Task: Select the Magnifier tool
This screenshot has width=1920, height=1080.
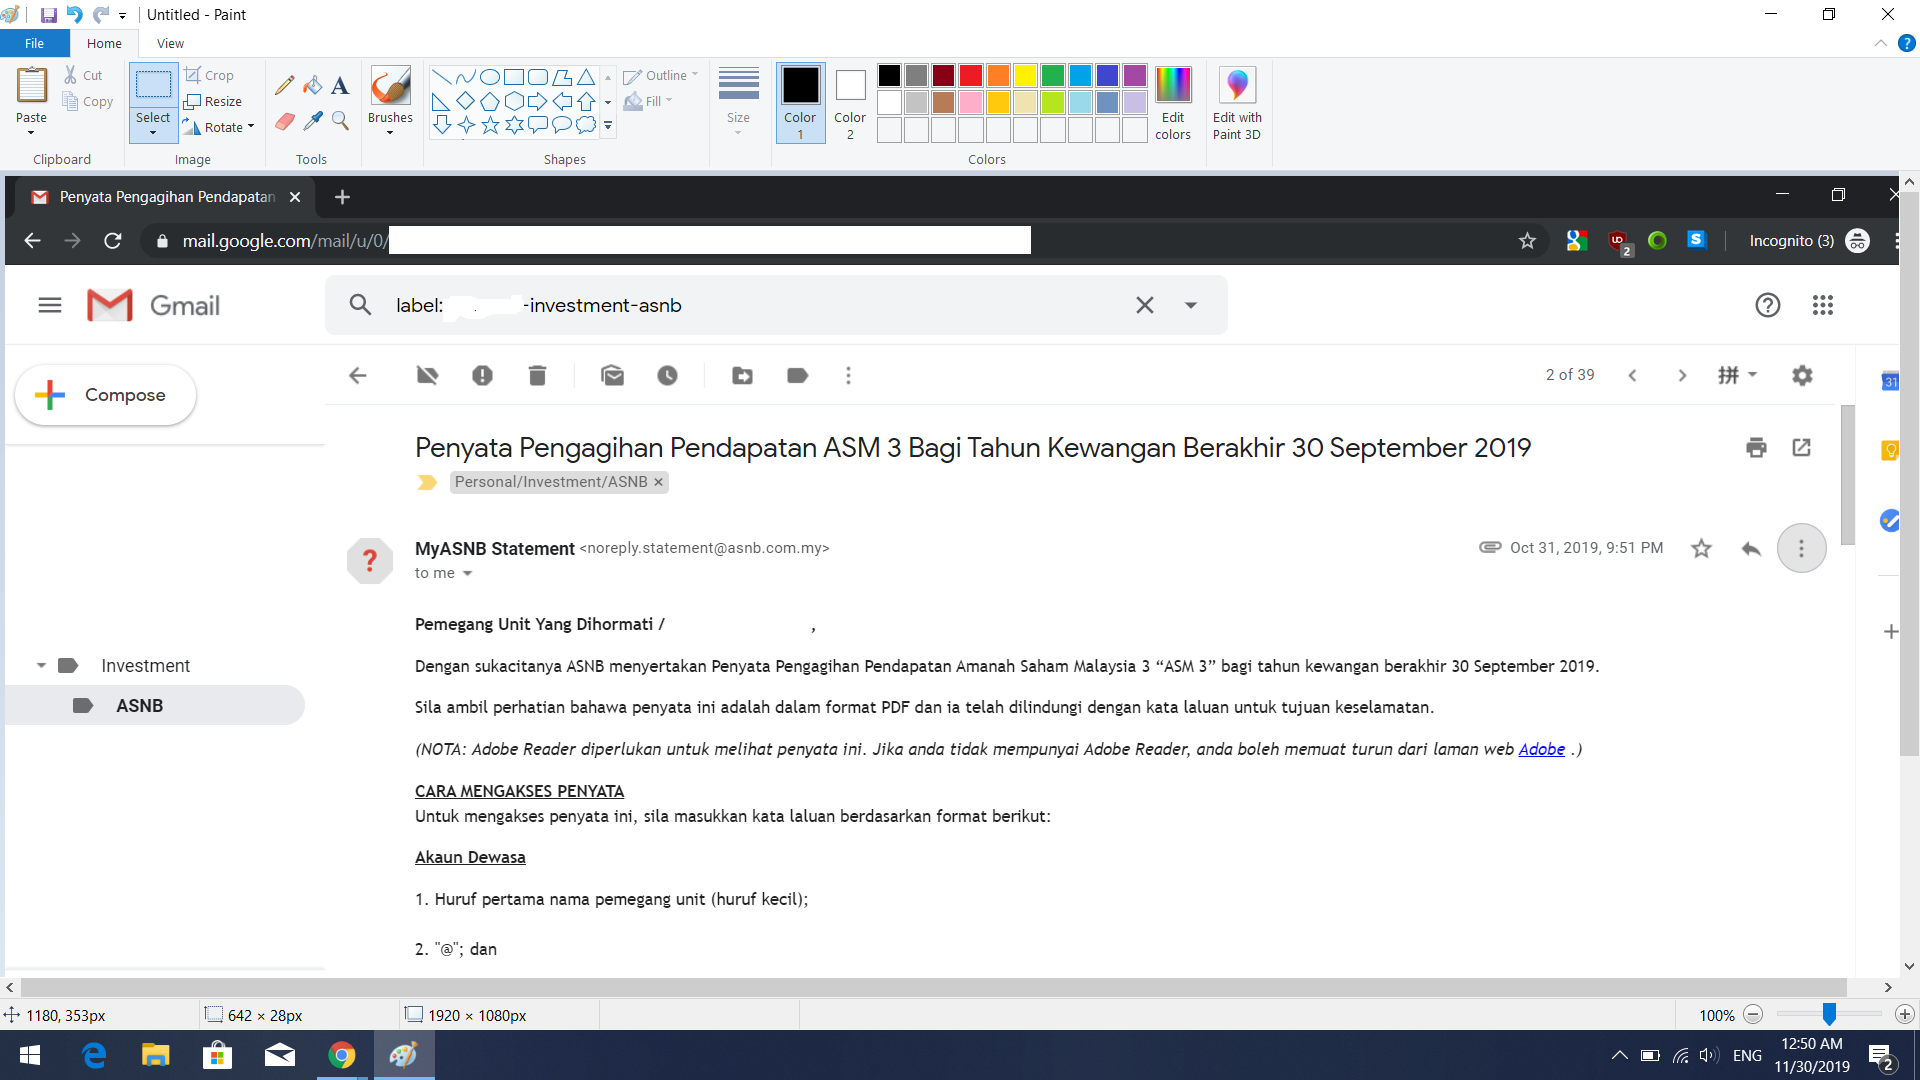Action: (x=340, y=121)
